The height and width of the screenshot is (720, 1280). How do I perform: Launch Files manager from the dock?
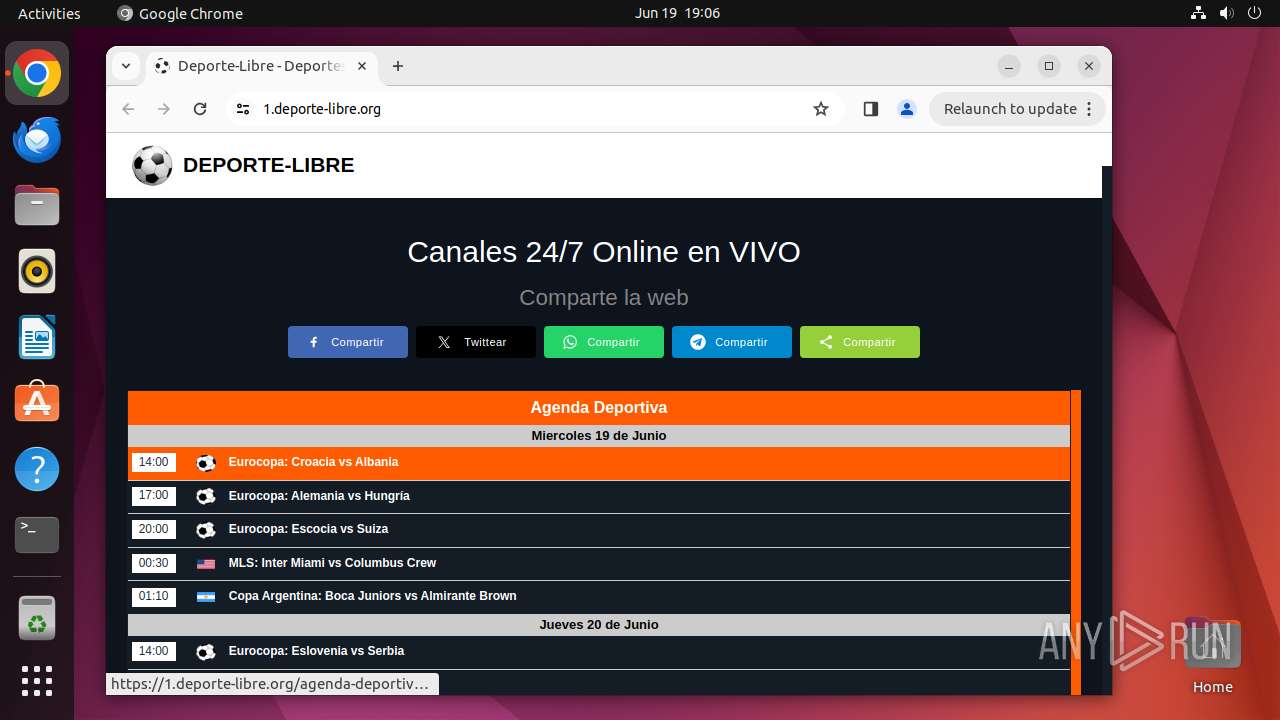37,206
